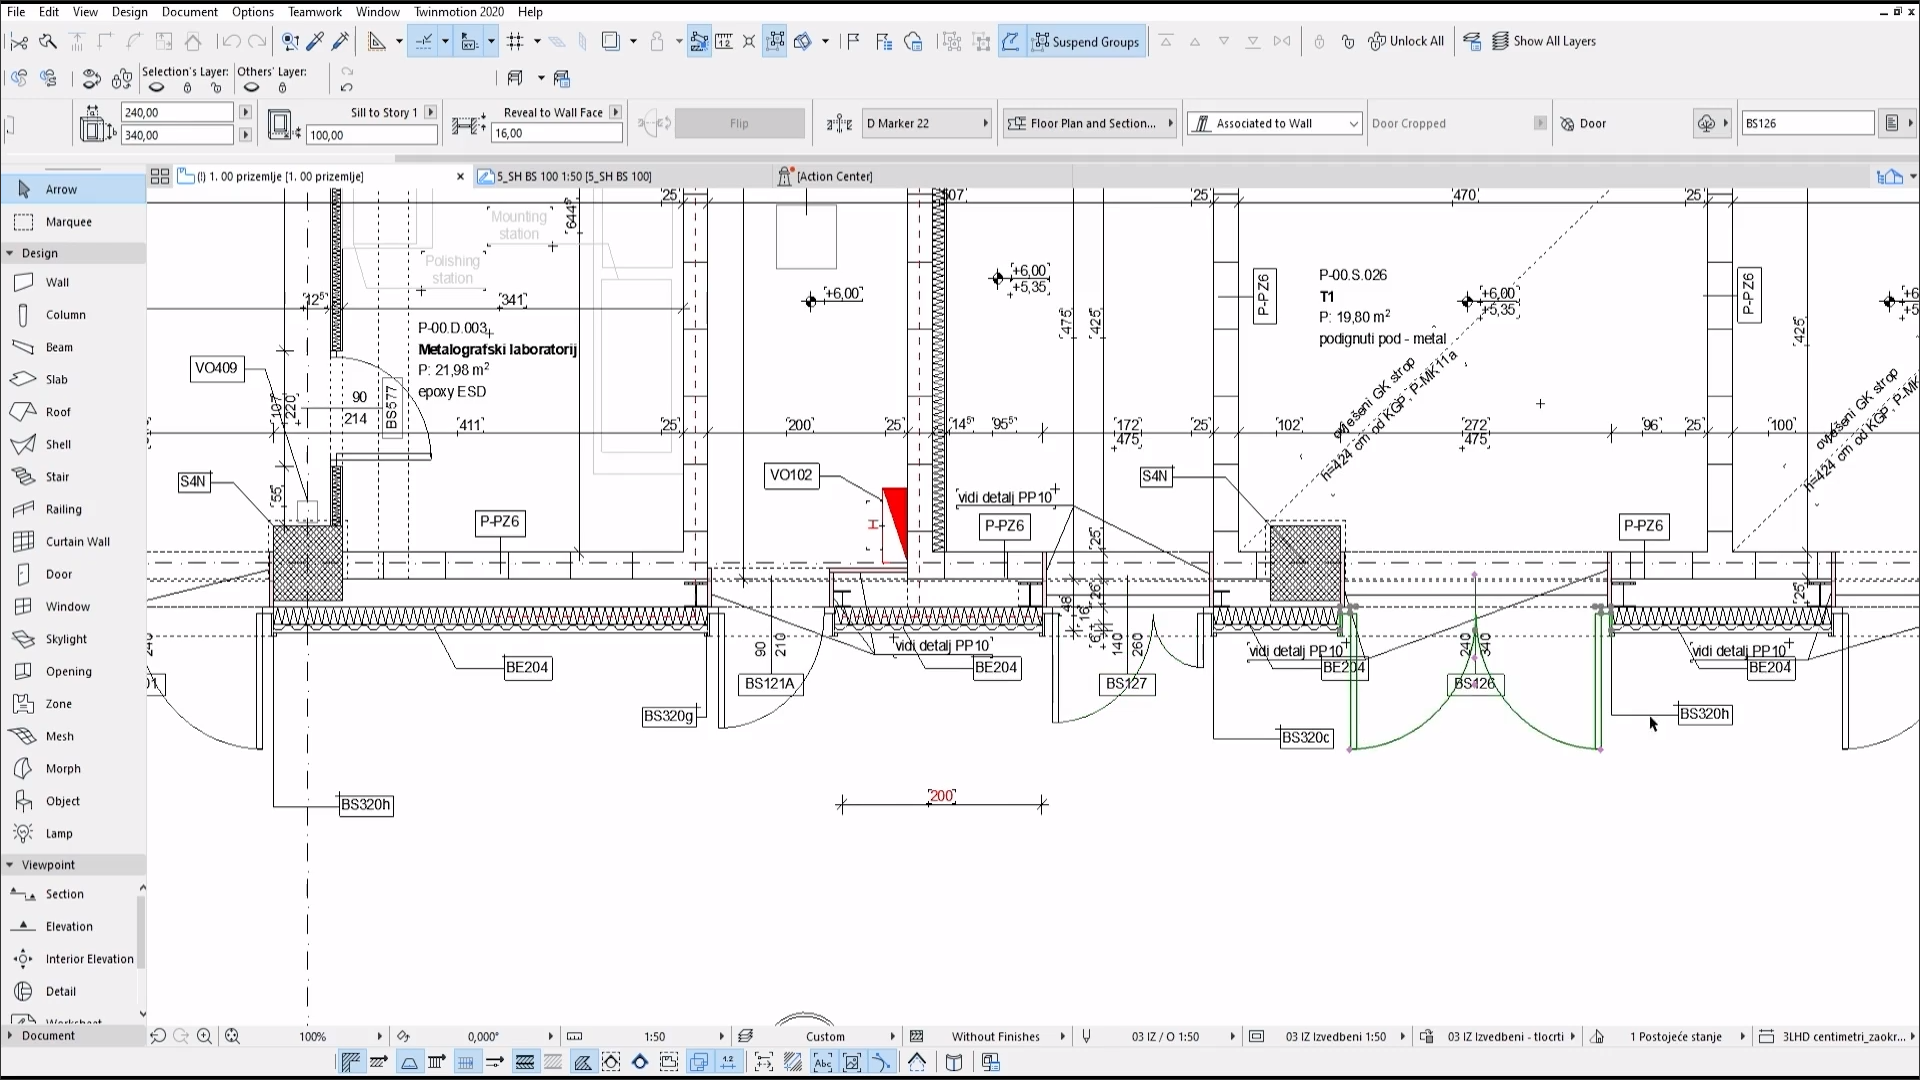Toggle Suspend Groups
1920x1080 pixels.
1086,41
